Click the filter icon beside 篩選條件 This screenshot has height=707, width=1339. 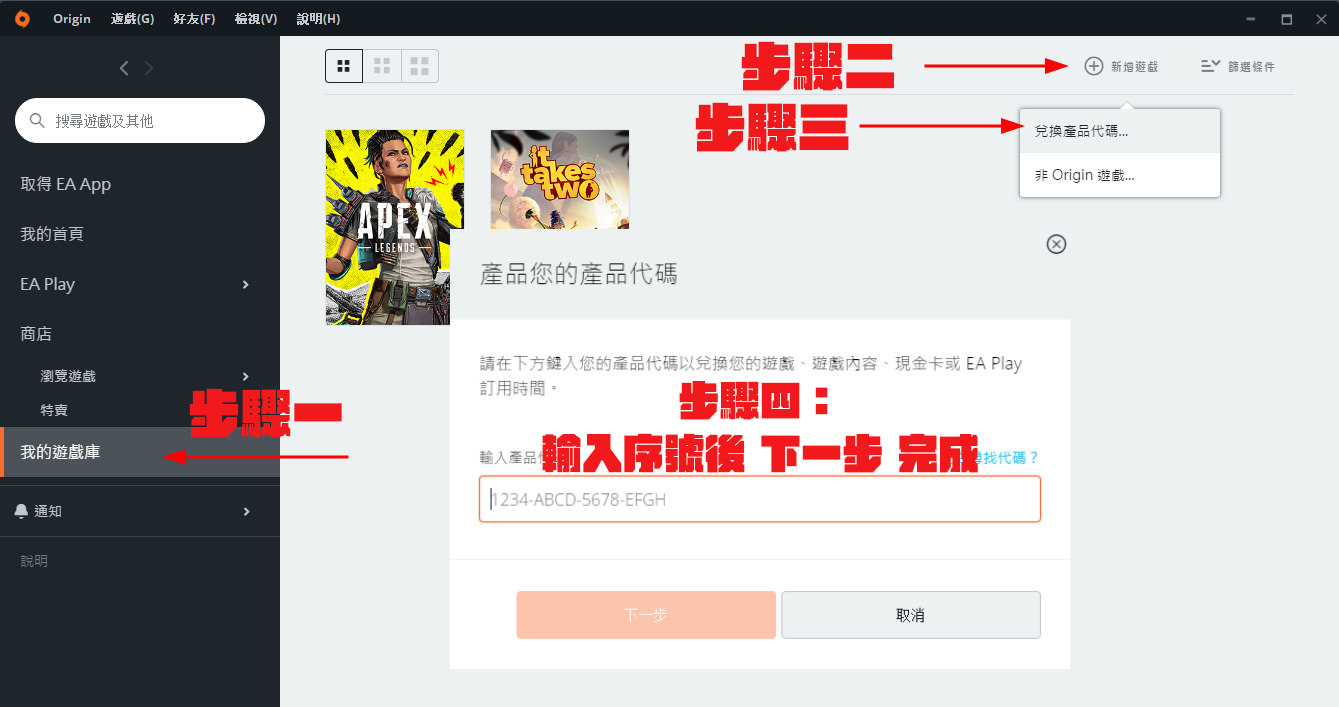(x=1210, y=66)
